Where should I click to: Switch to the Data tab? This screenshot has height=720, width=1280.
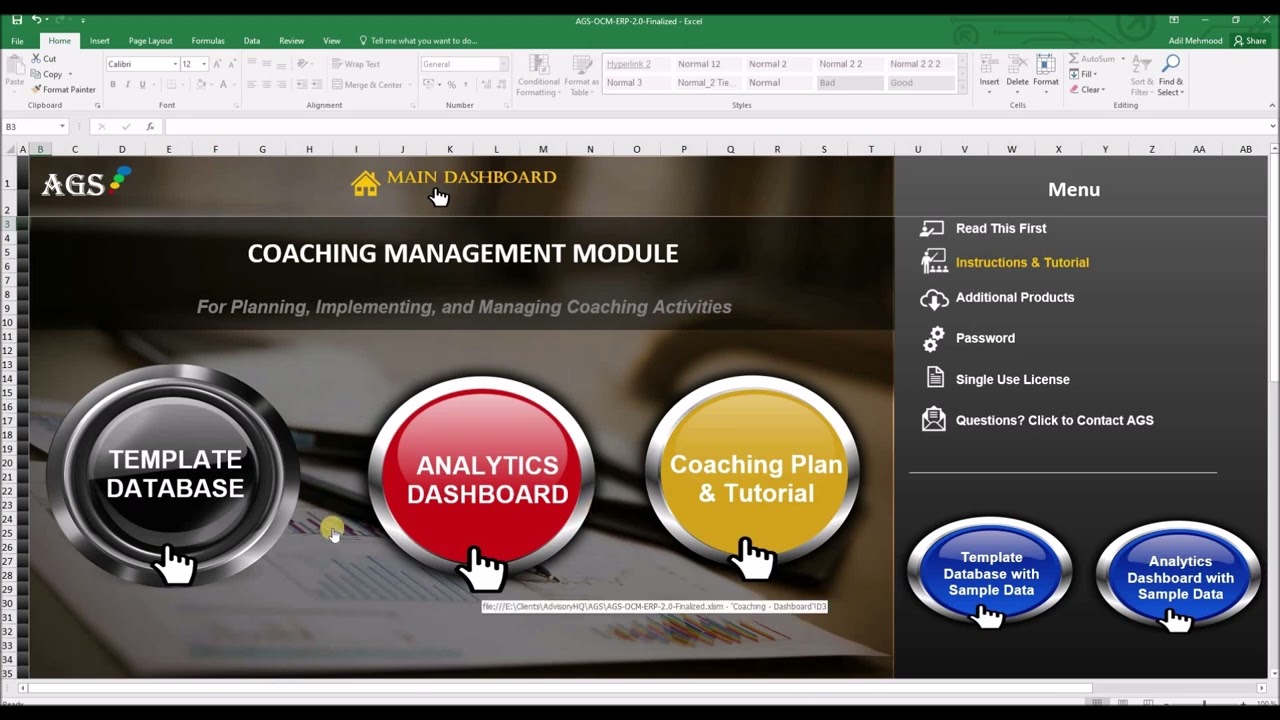[x=252, y=41]
